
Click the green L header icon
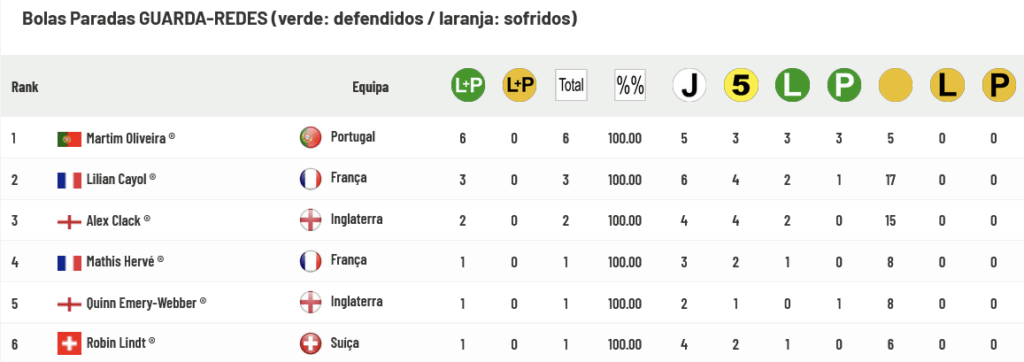point(792,86)
